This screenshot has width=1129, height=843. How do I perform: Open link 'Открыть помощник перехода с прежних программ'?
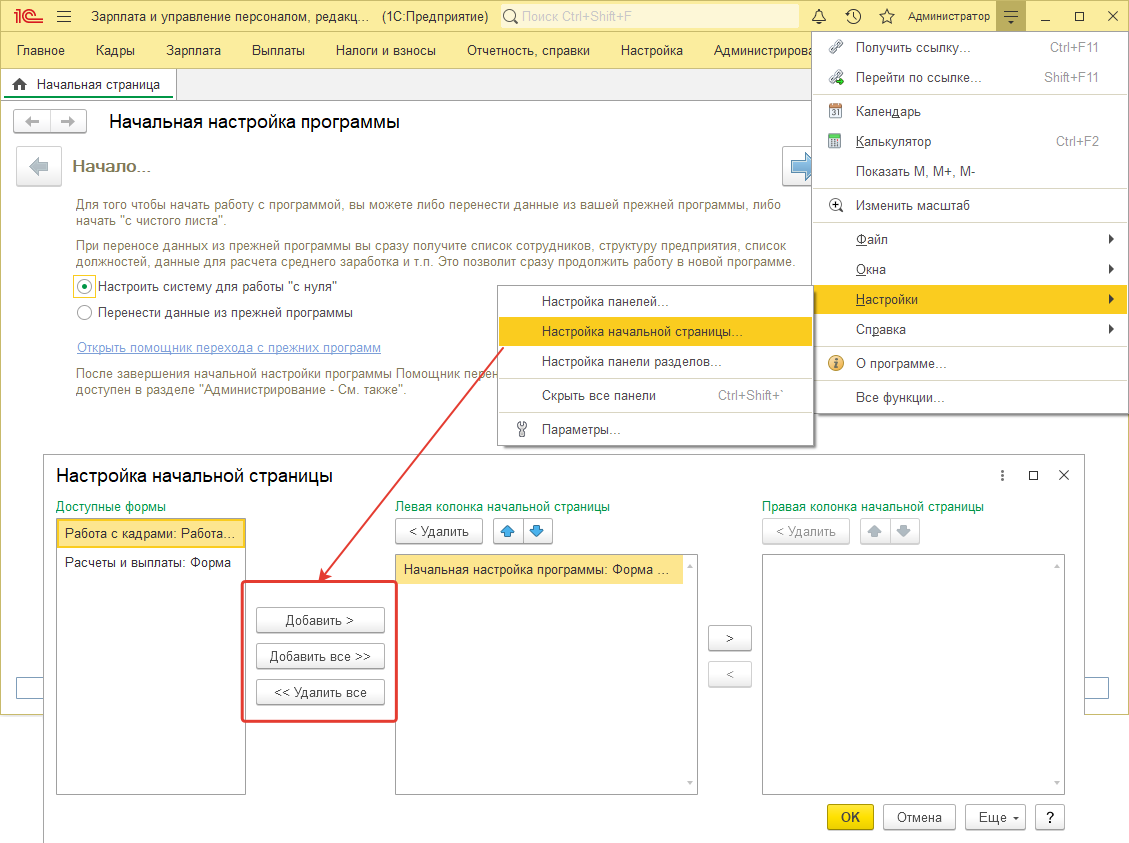tap(228, 348)
